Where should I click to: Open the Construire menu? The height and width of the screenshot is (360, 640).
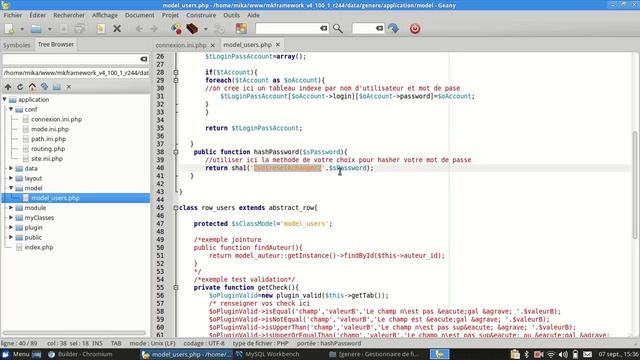pos(201,15)
